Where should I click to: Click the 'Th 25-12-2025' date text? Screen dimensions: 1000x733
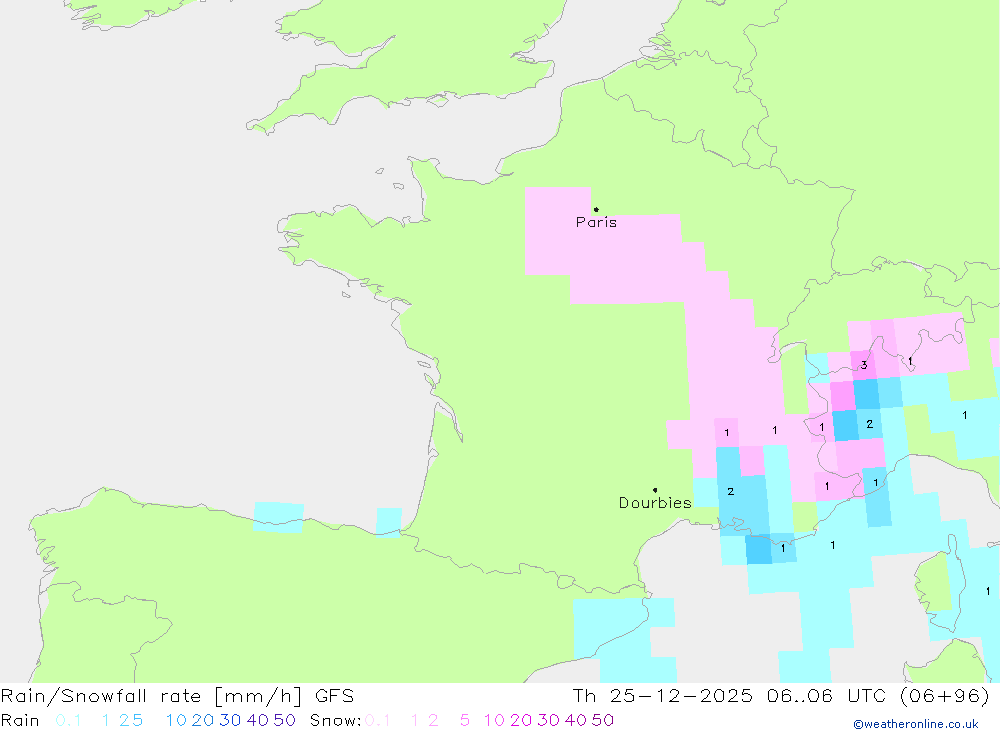point(662,695)
